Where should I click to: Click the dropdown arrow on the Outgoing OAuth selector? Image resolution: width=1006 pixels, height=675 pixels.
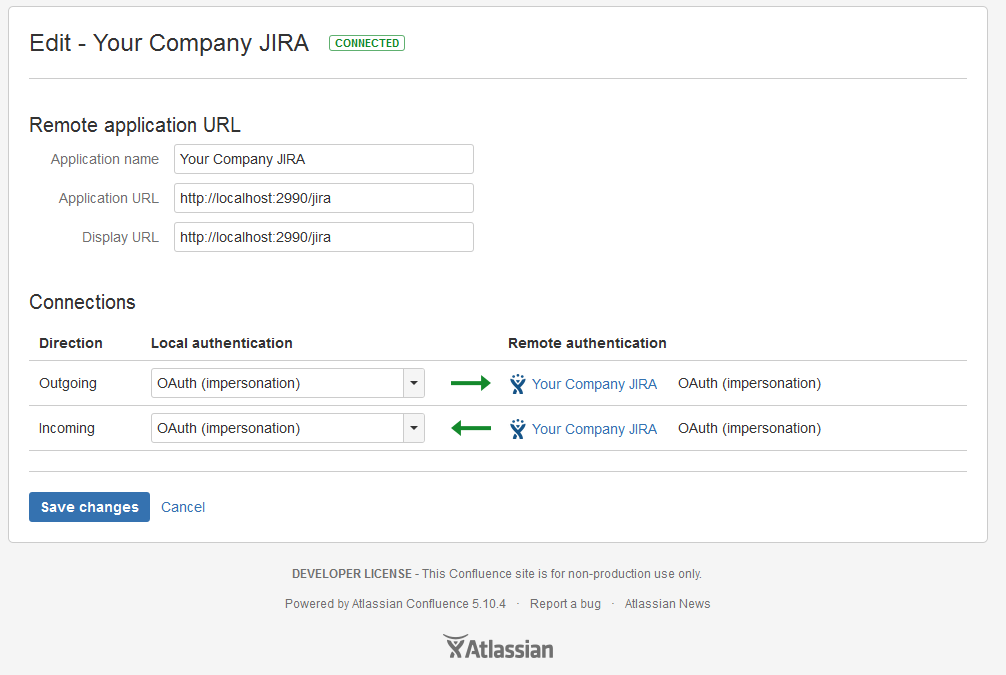point(413,383)
